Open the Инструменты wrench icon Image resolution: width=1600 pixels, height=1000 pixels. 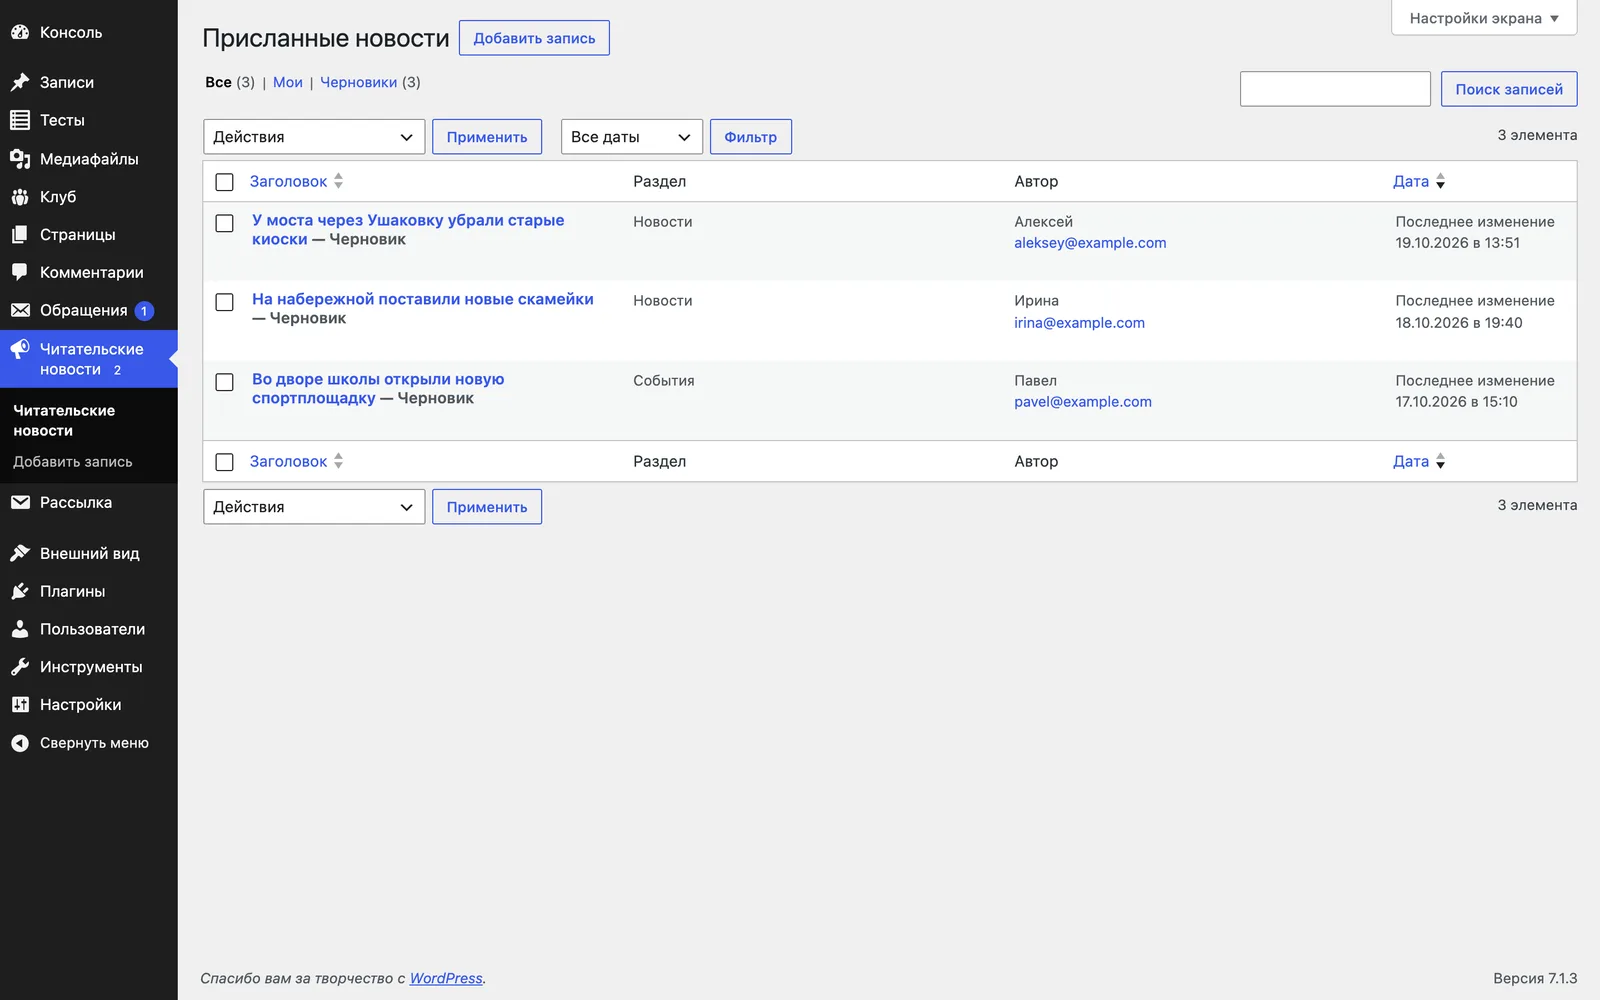[x=20, y=667]
